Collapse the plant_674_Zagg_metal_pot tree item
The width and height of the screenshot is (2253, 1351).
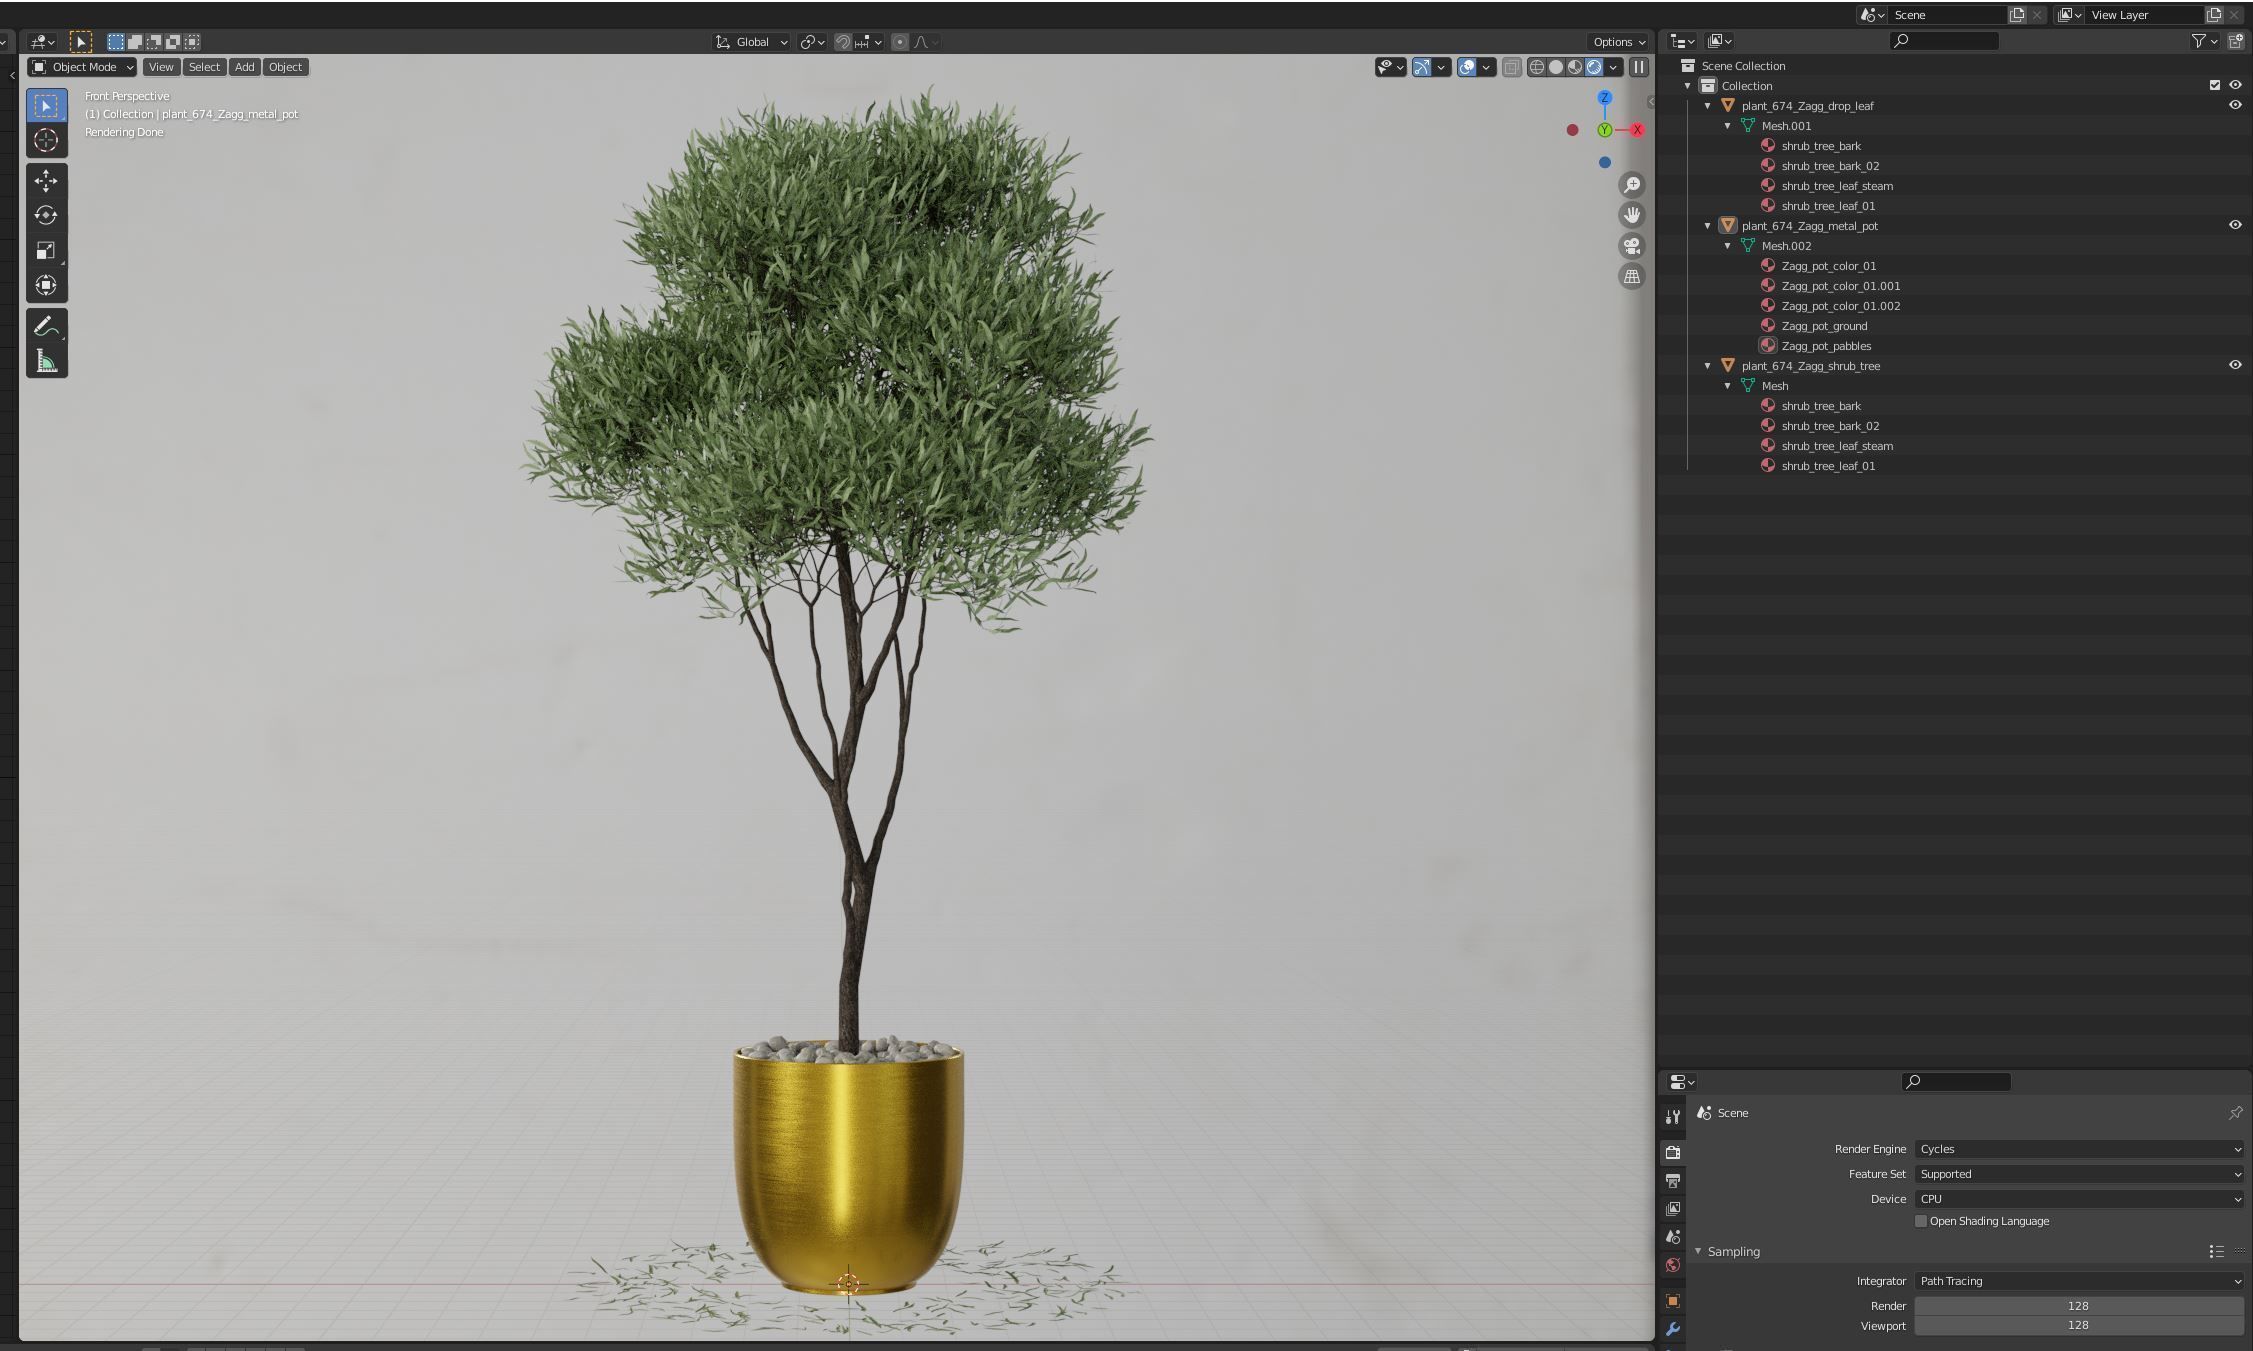(1707, 226)
